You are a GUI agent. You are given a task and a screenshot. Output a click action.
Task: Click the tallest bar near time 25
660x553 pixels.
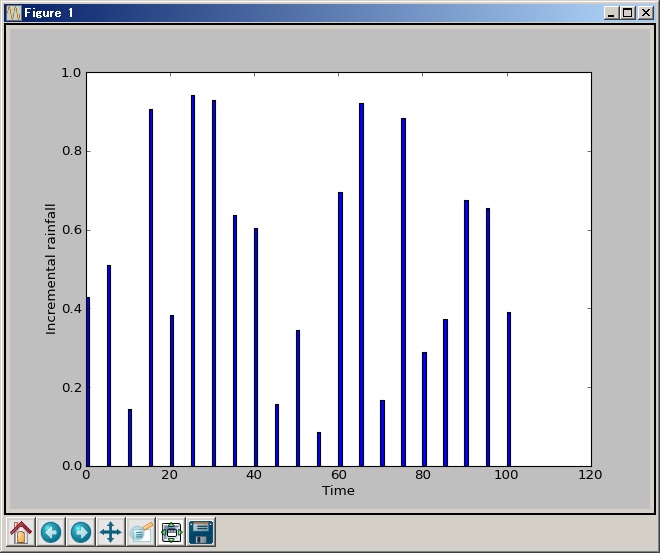[x=193, y=280]
